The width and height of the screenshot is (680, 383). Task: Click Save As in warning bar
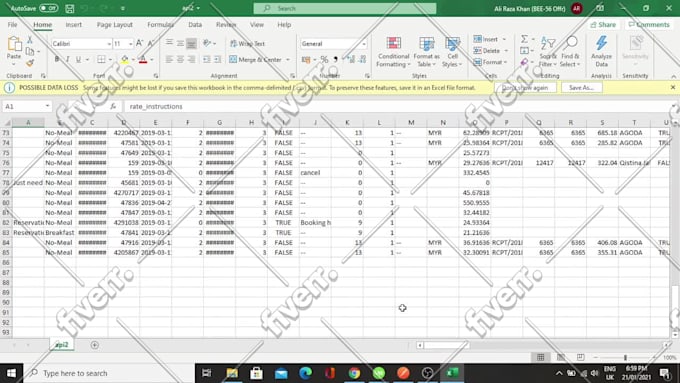[581, 88]
